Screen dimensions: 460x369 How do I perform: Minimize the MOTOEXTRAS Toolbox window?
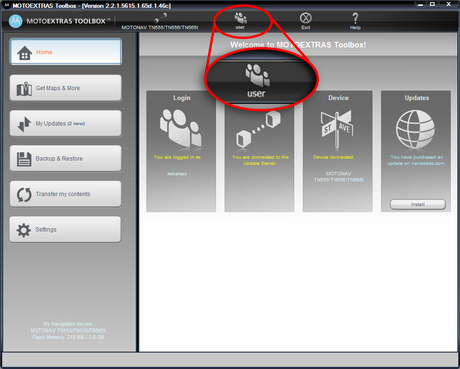point(420,4)
